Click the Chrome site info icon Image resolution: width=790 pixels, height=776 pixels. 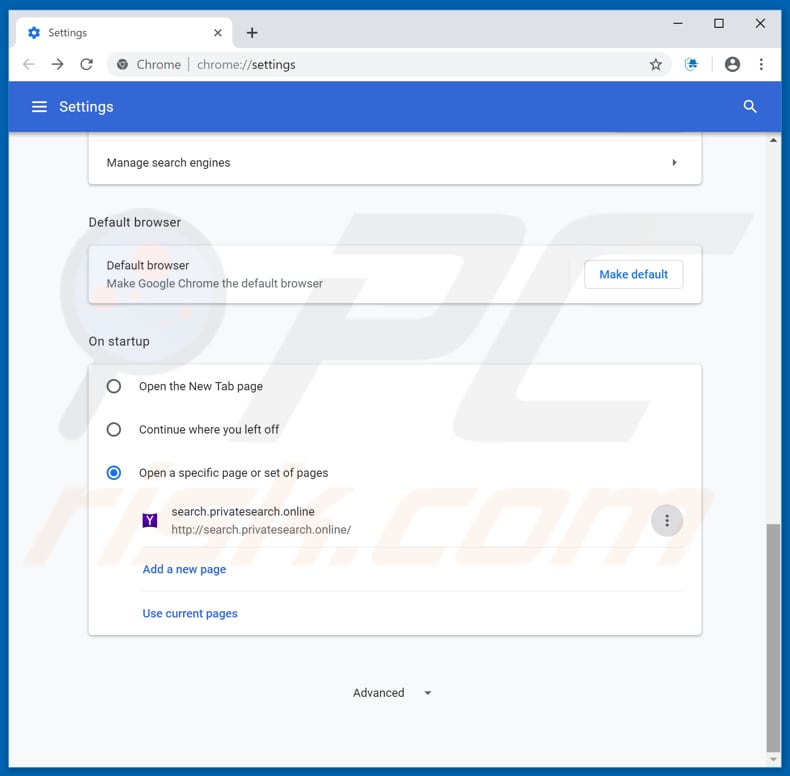tap(122, 64)
